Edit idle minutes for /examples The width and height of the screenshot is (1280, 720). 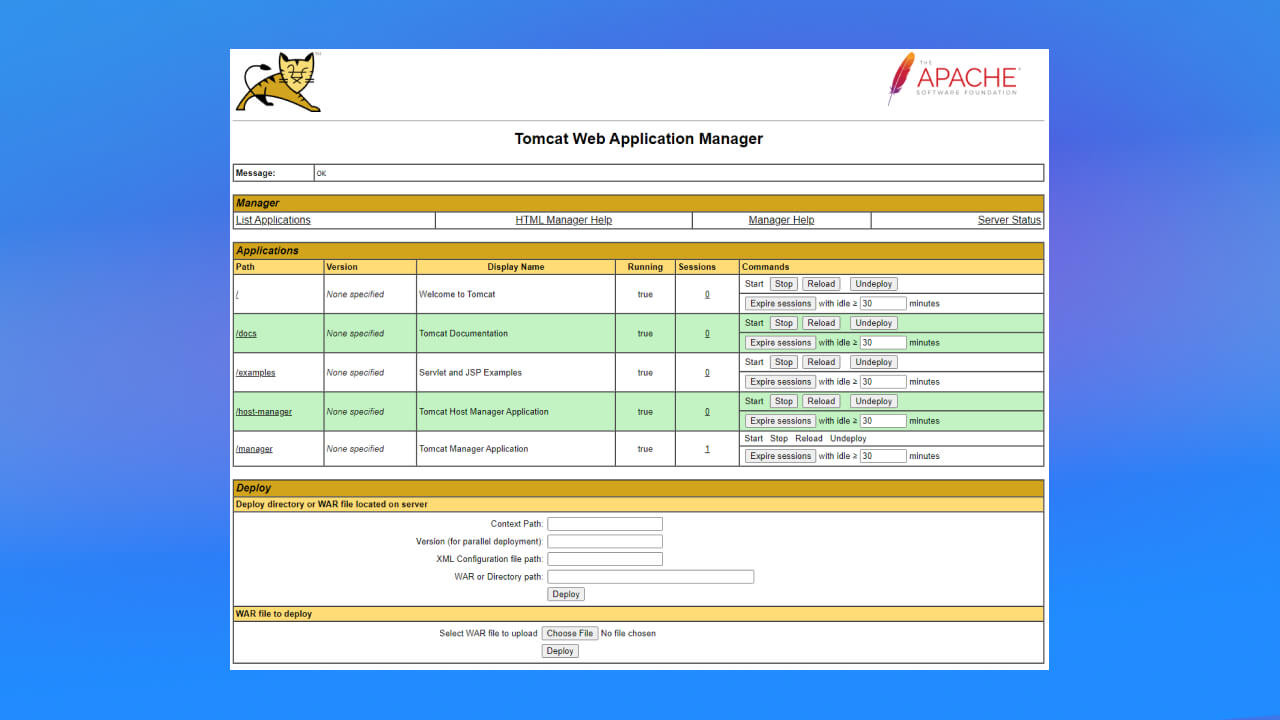pos(883,381)
